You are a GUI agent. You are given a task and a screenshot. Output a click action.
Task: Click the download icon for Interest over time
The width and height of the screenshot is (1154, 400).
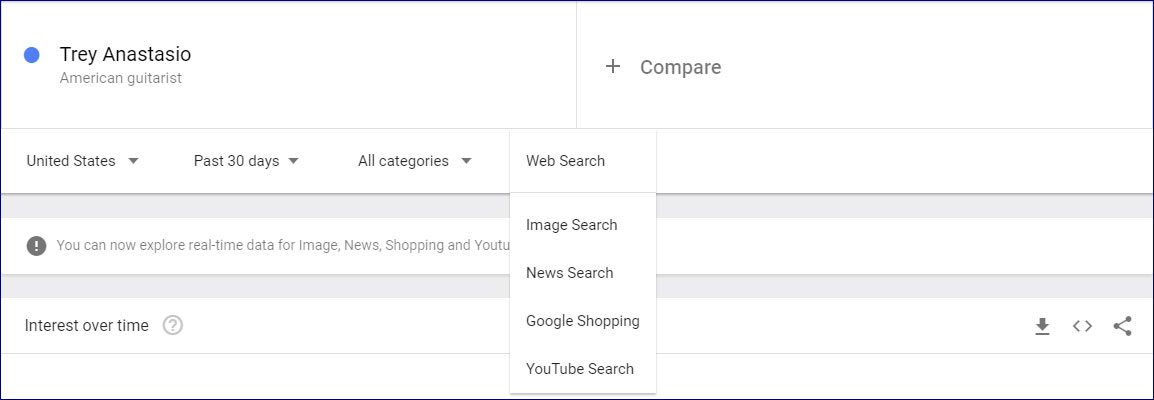[1042, 326]
